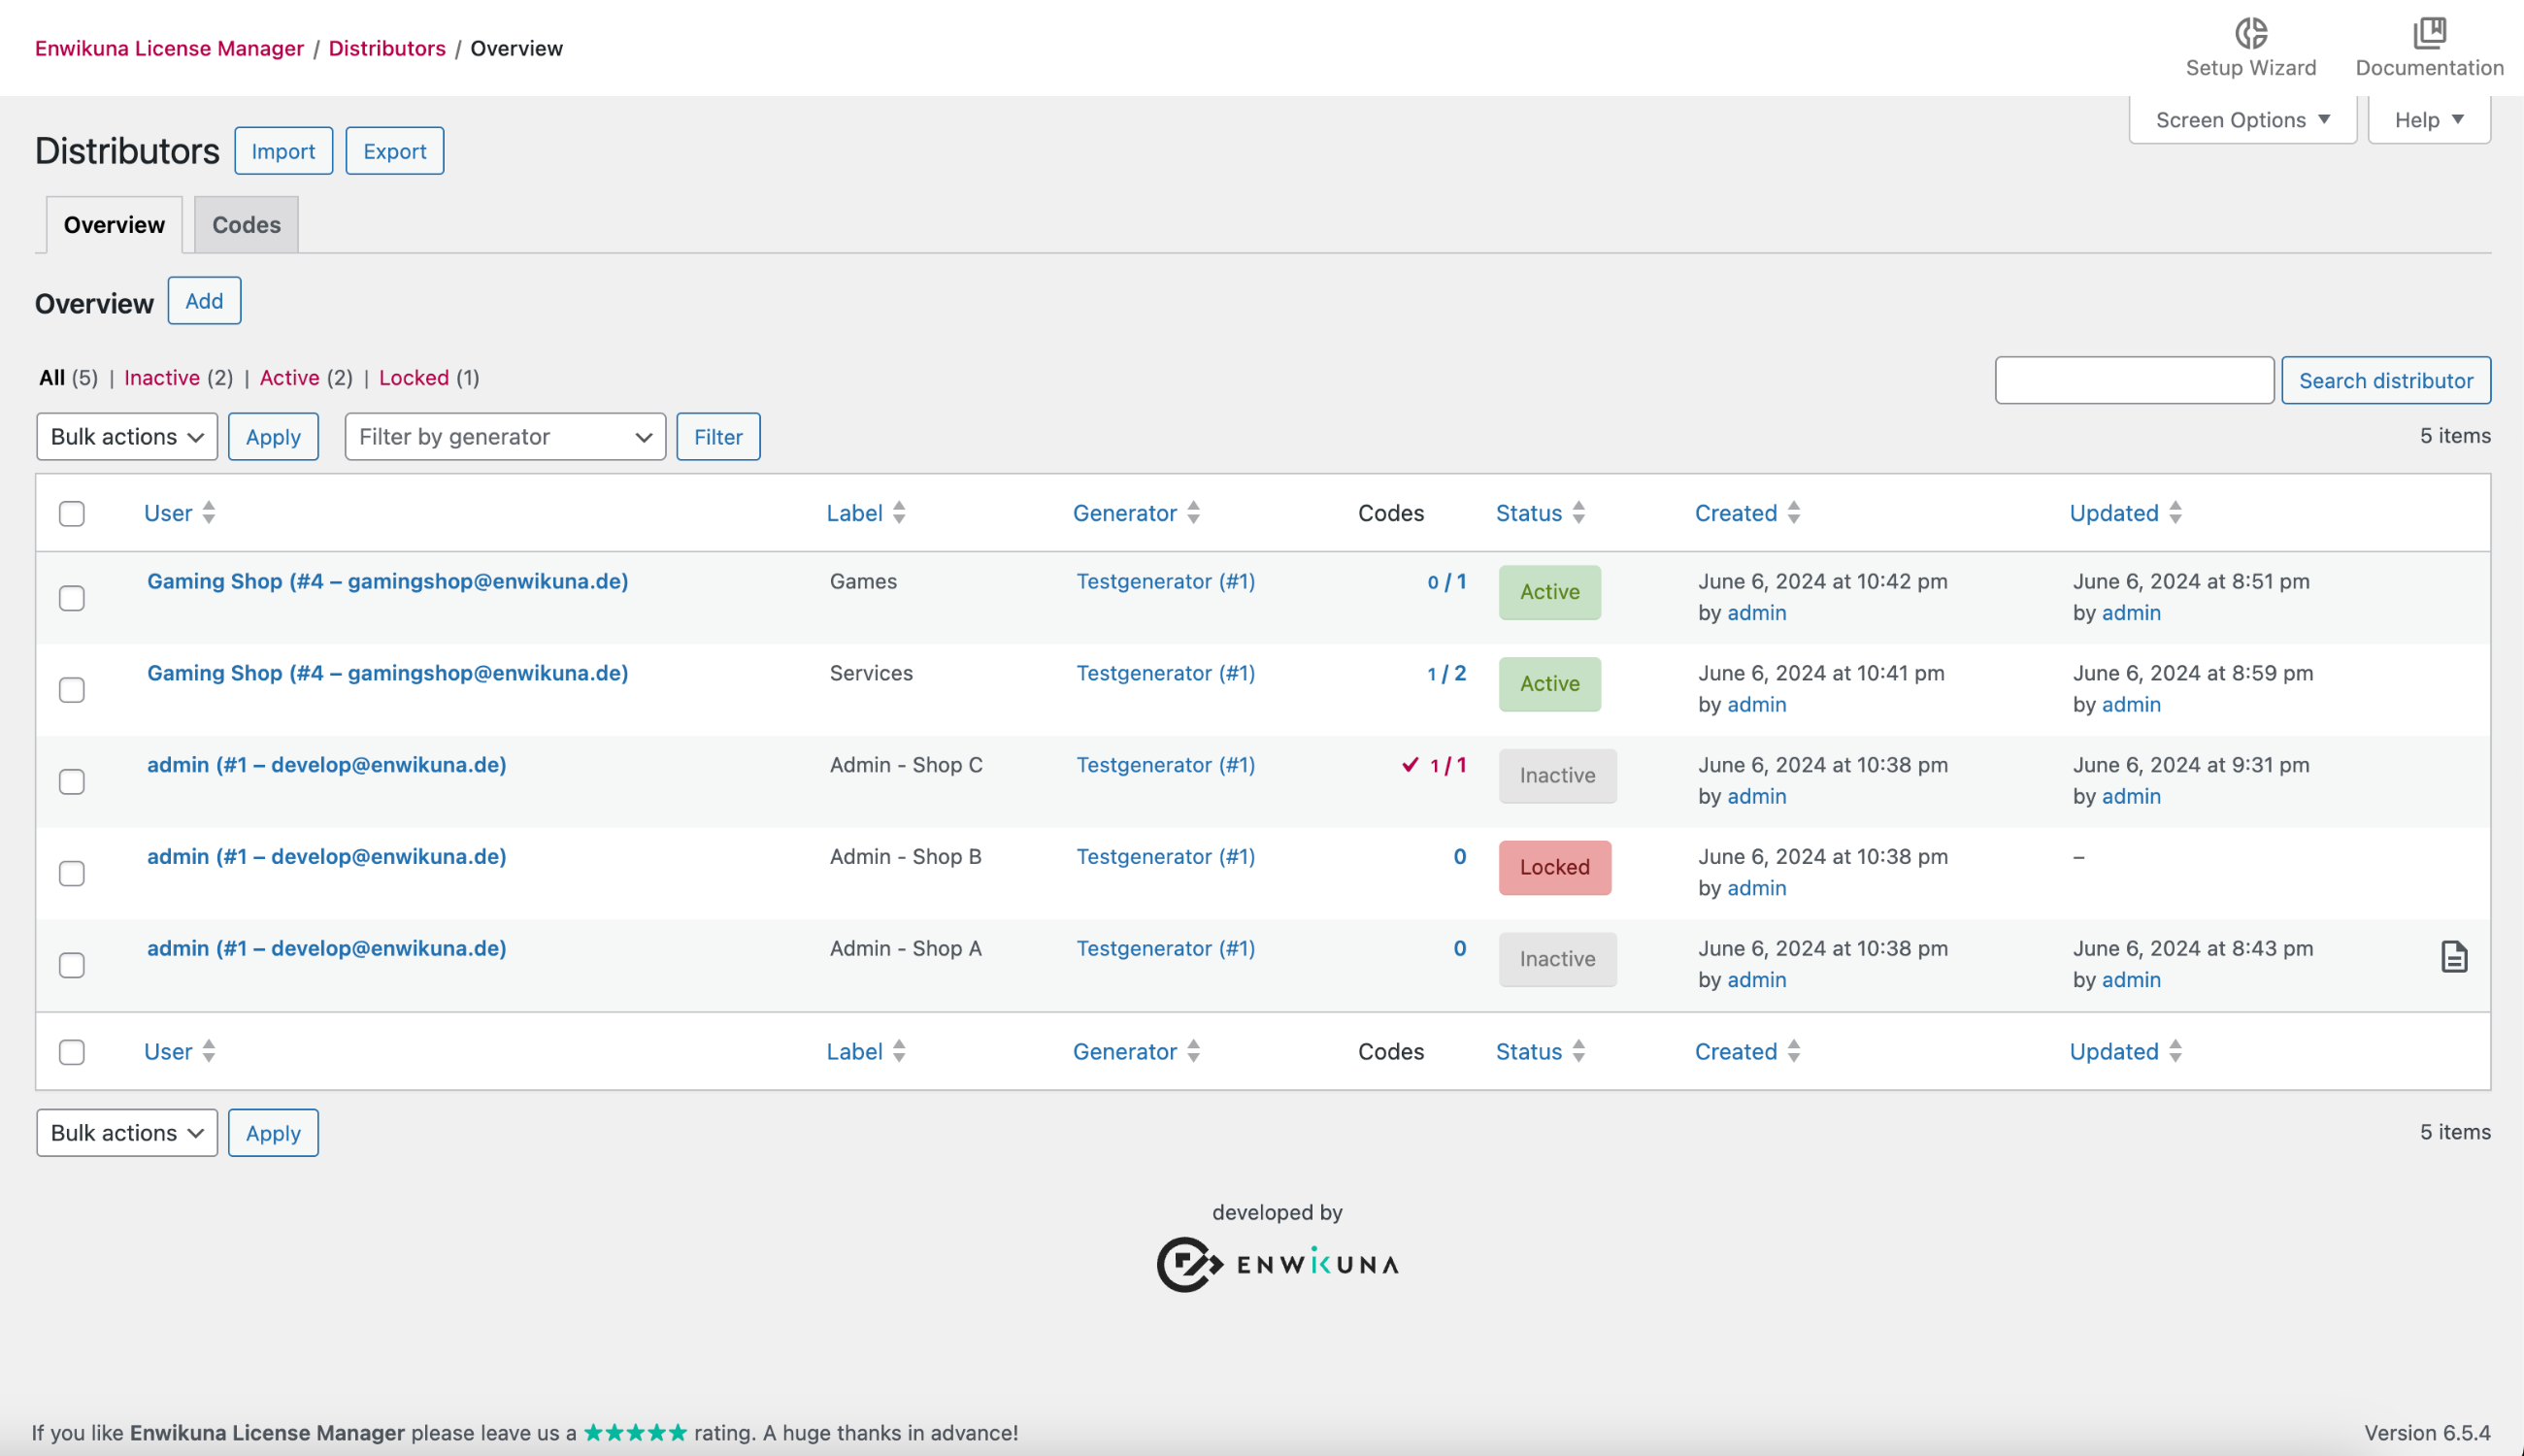The width and height of the screenshot is (2524, 1456).
Task: Click the sort arrows beside the top Label header
Action: click(898, 513)
